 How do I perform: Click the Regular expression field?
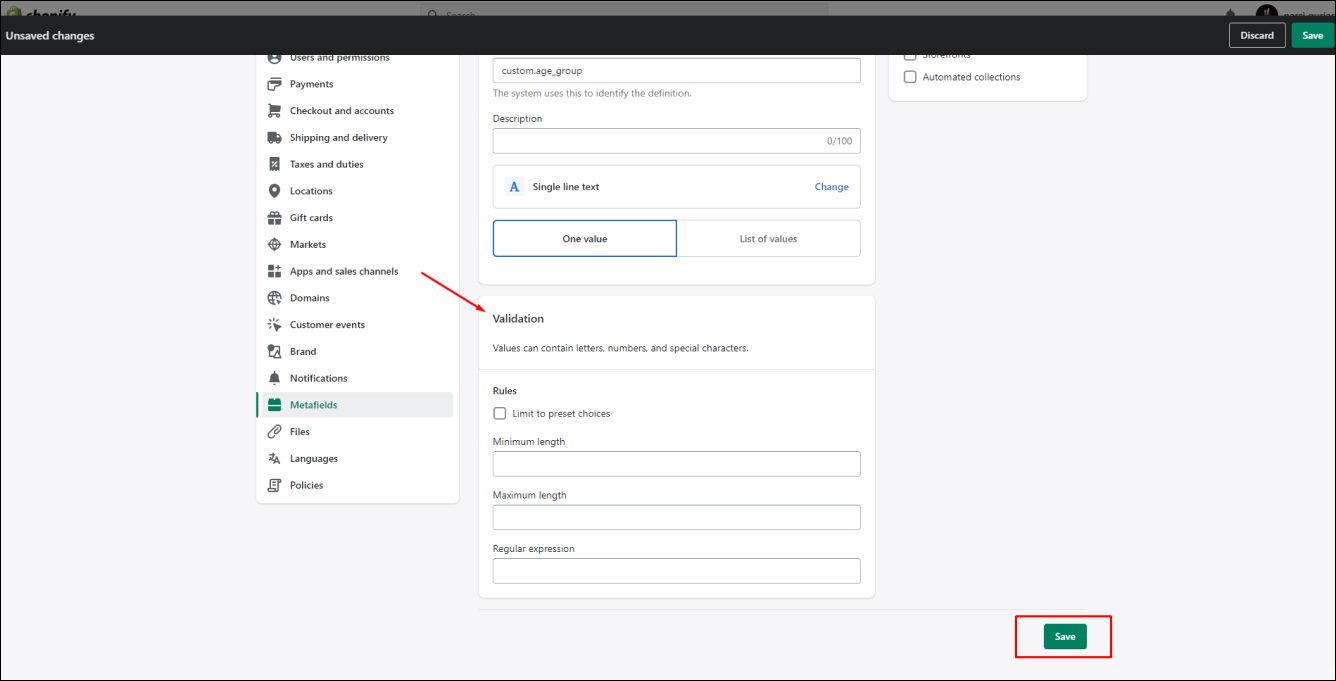tap(677, 571)
